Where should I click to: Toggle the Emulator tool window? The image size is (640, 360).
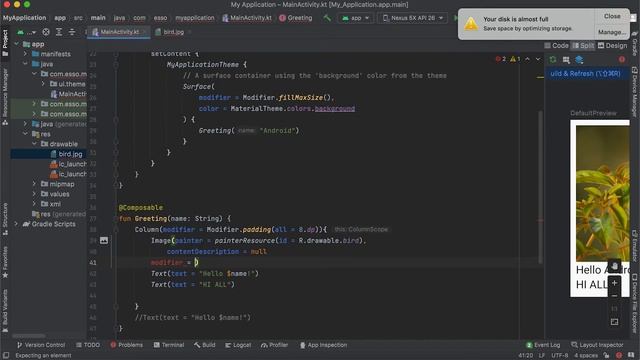[635, 246]
